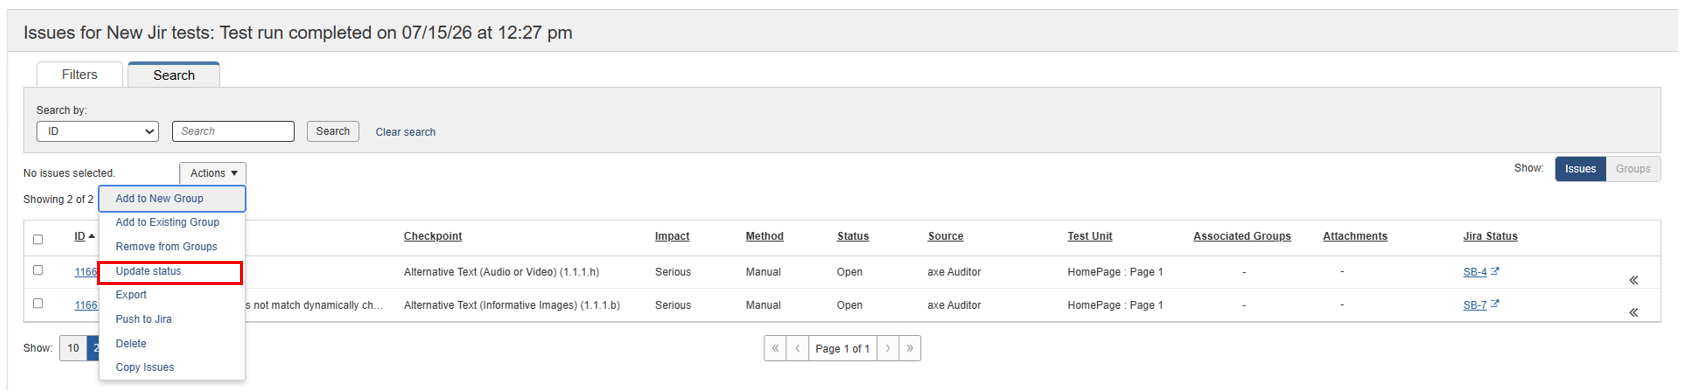
Task: Click the Search button
Action: click(333, 131)
